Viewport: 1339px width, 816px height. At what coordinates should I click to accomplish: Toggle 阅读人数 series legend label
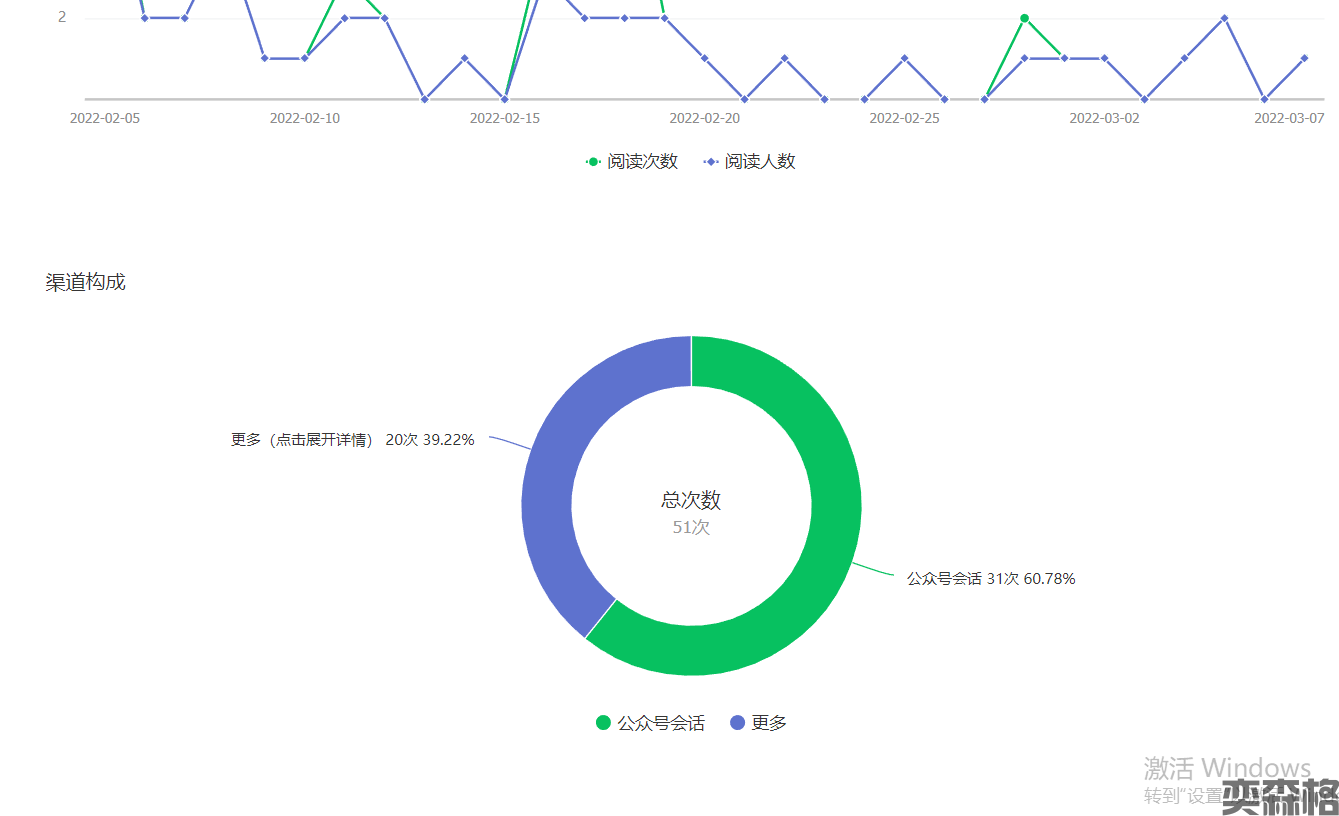coord(760,162)
